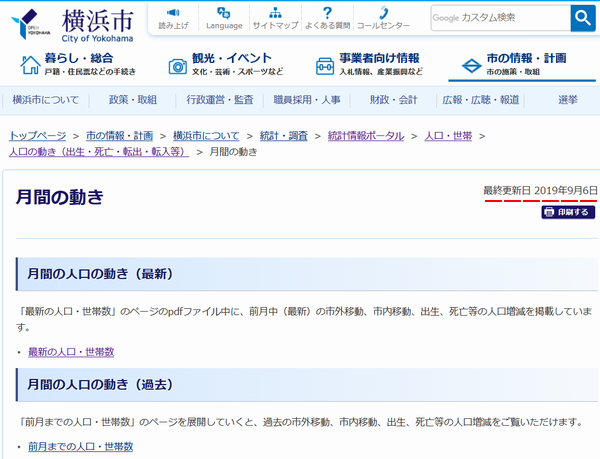Click the 月間の動き breadcrumb current page text
Viewport: 600px width, 459px height.
click(x=233, y=152)
